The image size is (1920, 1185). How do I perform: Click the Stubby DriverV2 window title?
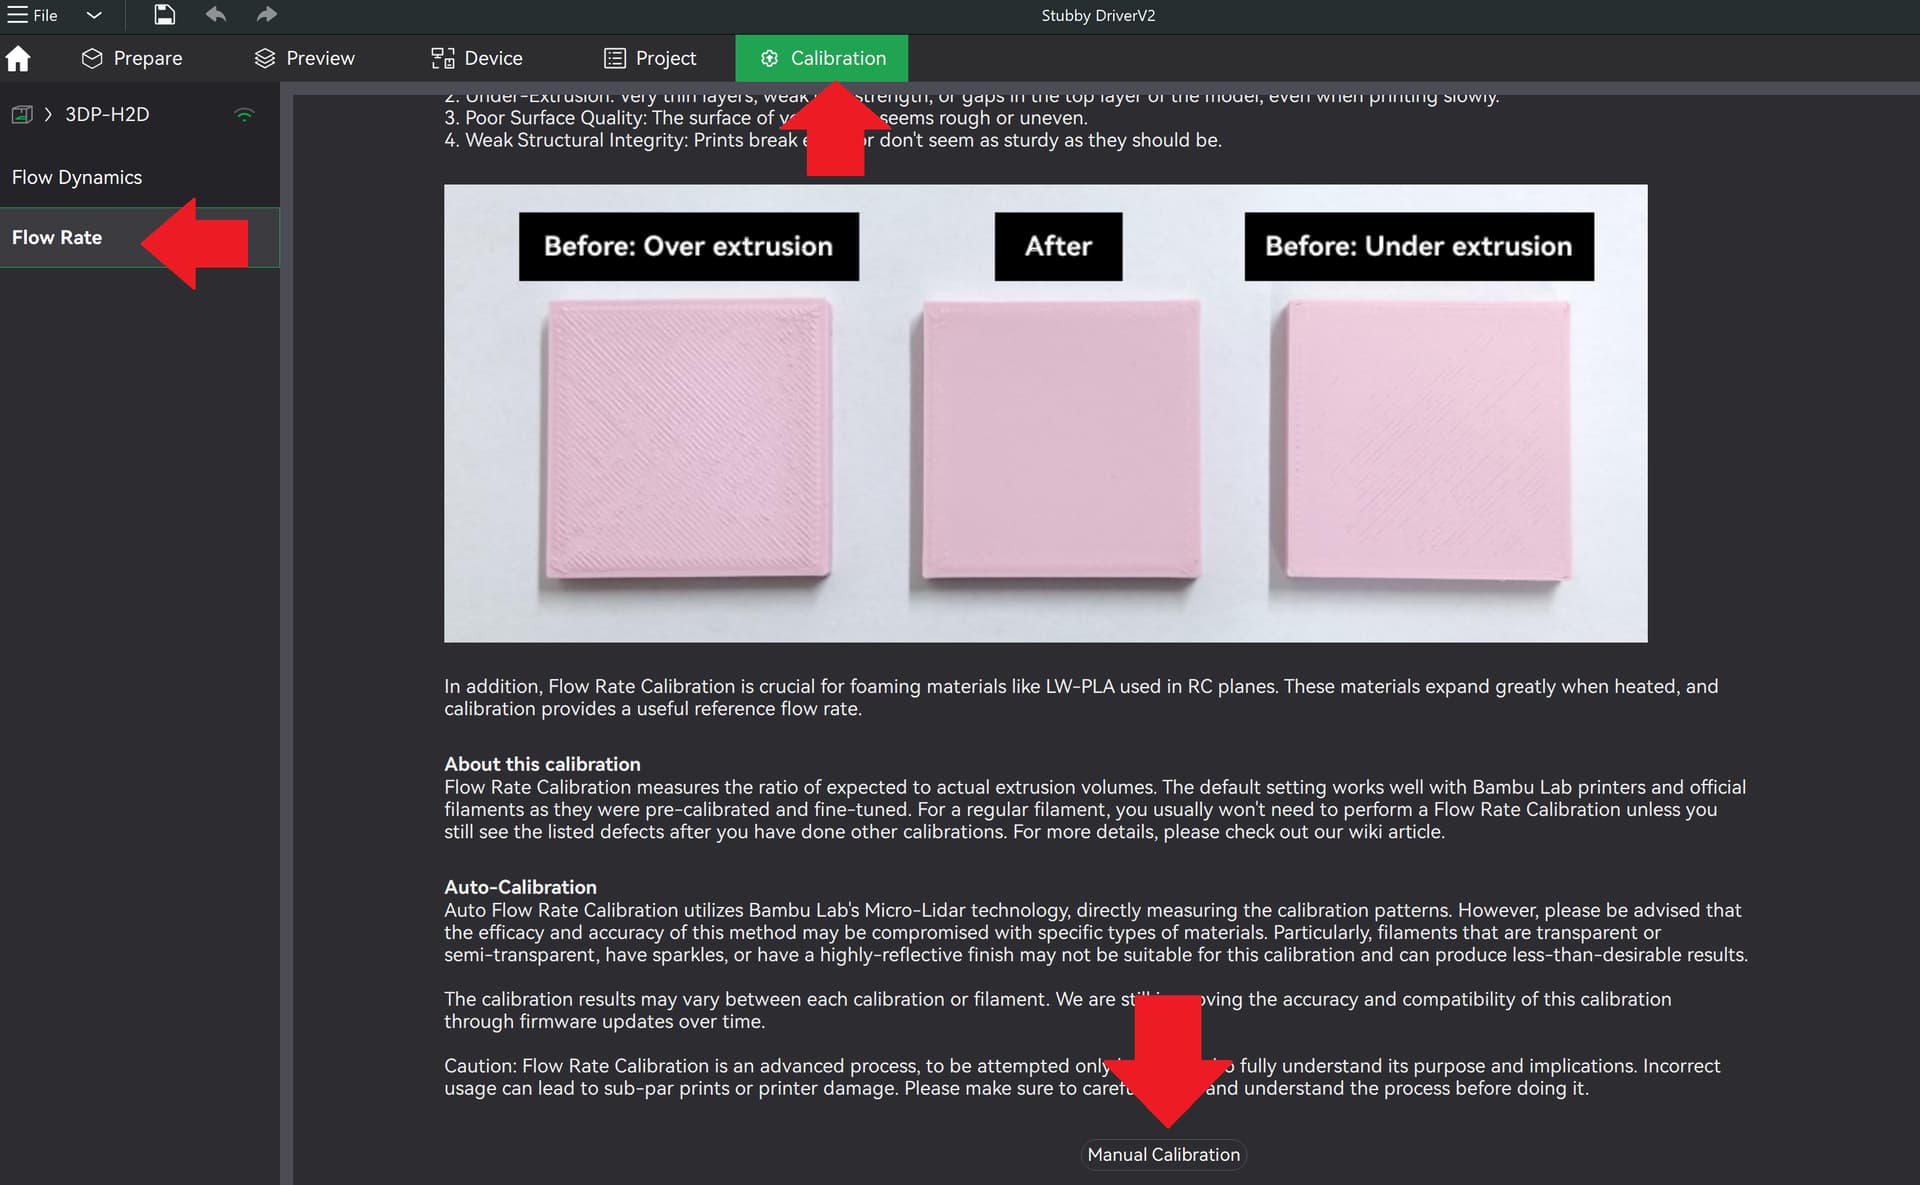[x=1098, y=15]
